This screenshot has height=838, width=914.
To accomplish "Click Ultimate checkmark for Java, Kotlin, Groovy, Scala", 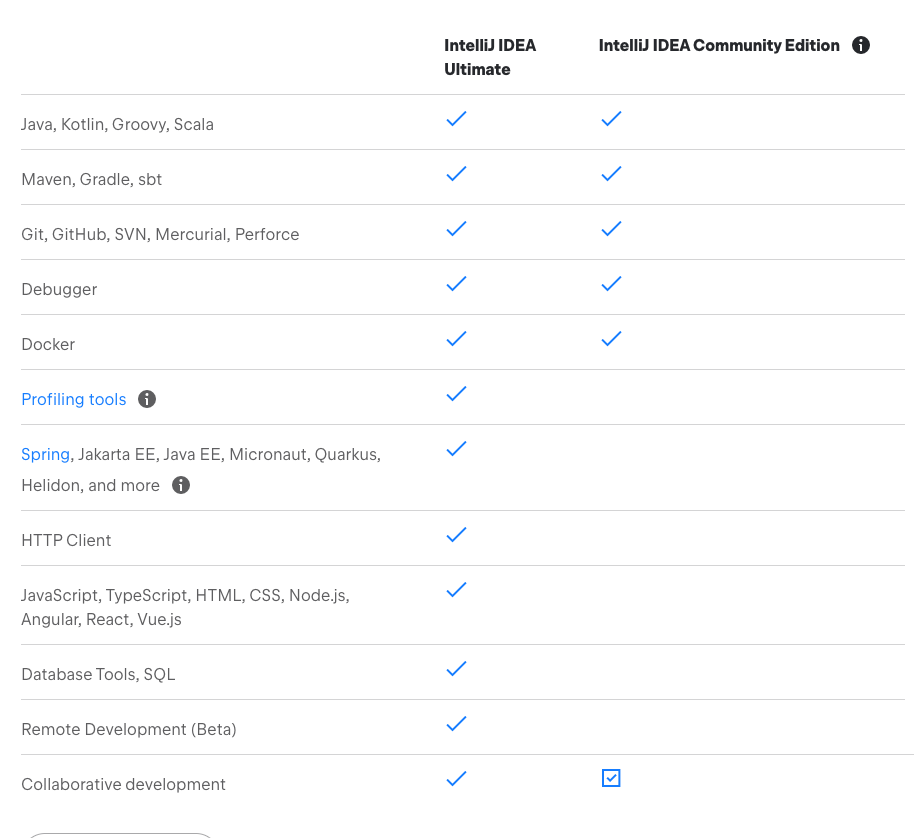I will click(456, 118).
